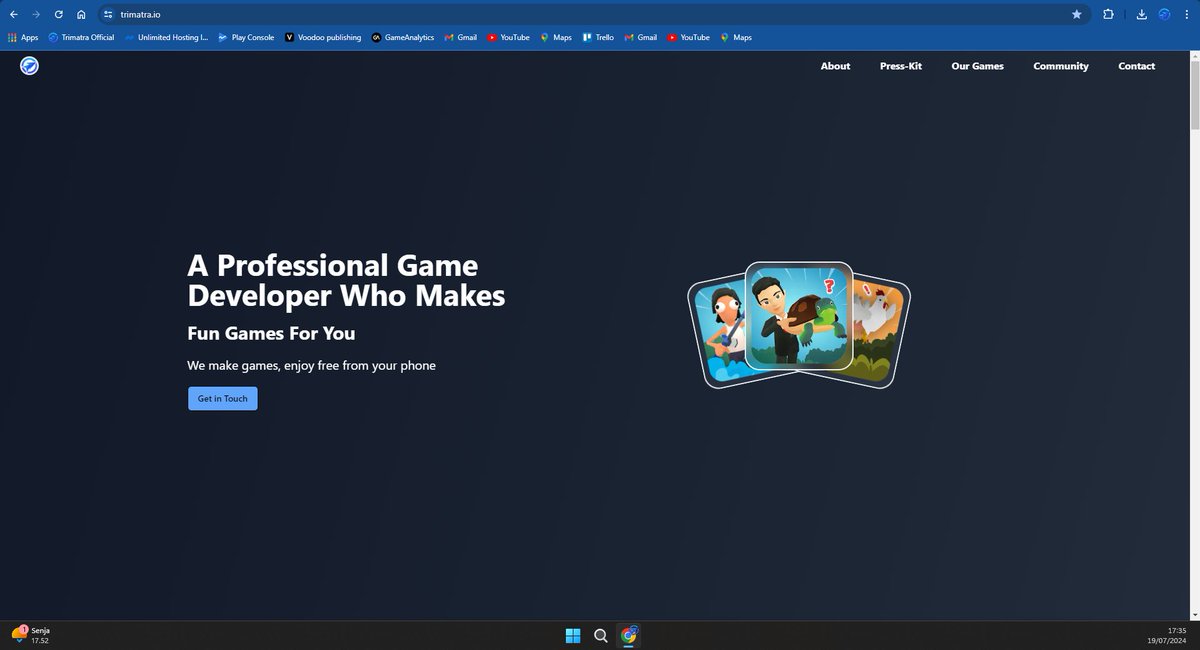The width and height of the screenshot is (1200, 650).
Task: Click the Chrome icon in the taskbar
Action: (x=629, y=635)
